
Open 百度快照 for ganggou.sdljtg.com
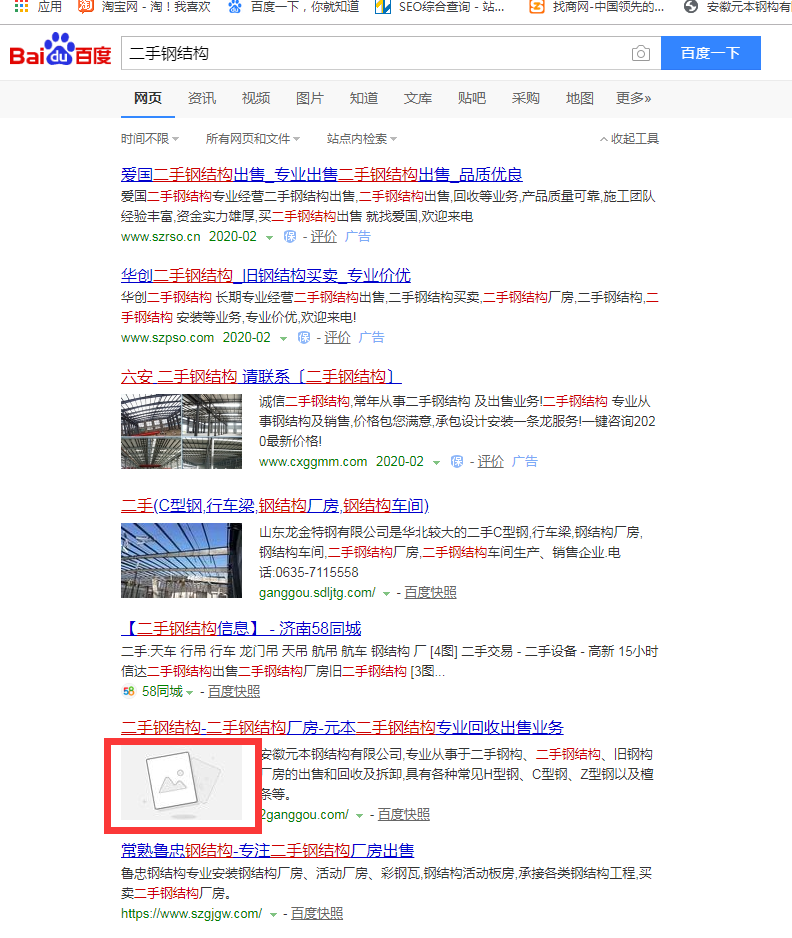[x=430, y=593]
